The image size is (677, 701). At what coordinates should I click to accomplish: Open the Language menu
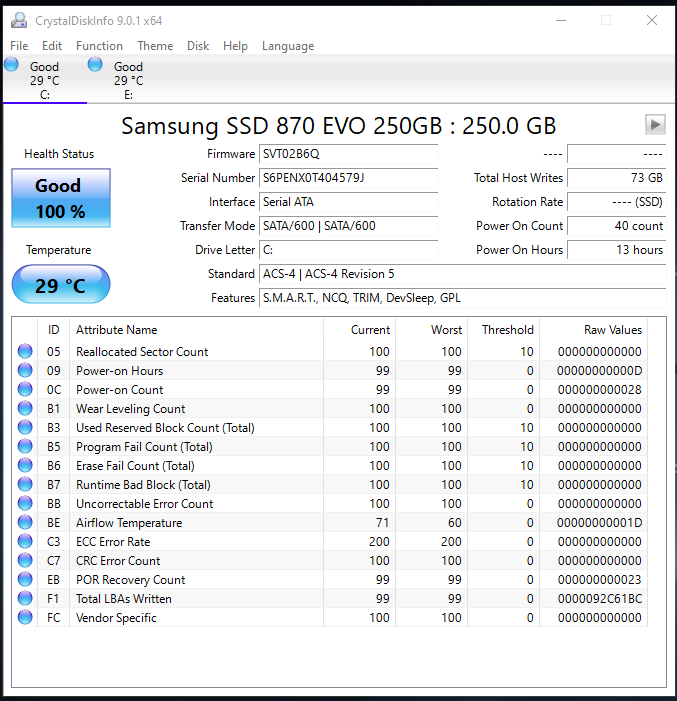pyautogui.click(x=288, y=46)
